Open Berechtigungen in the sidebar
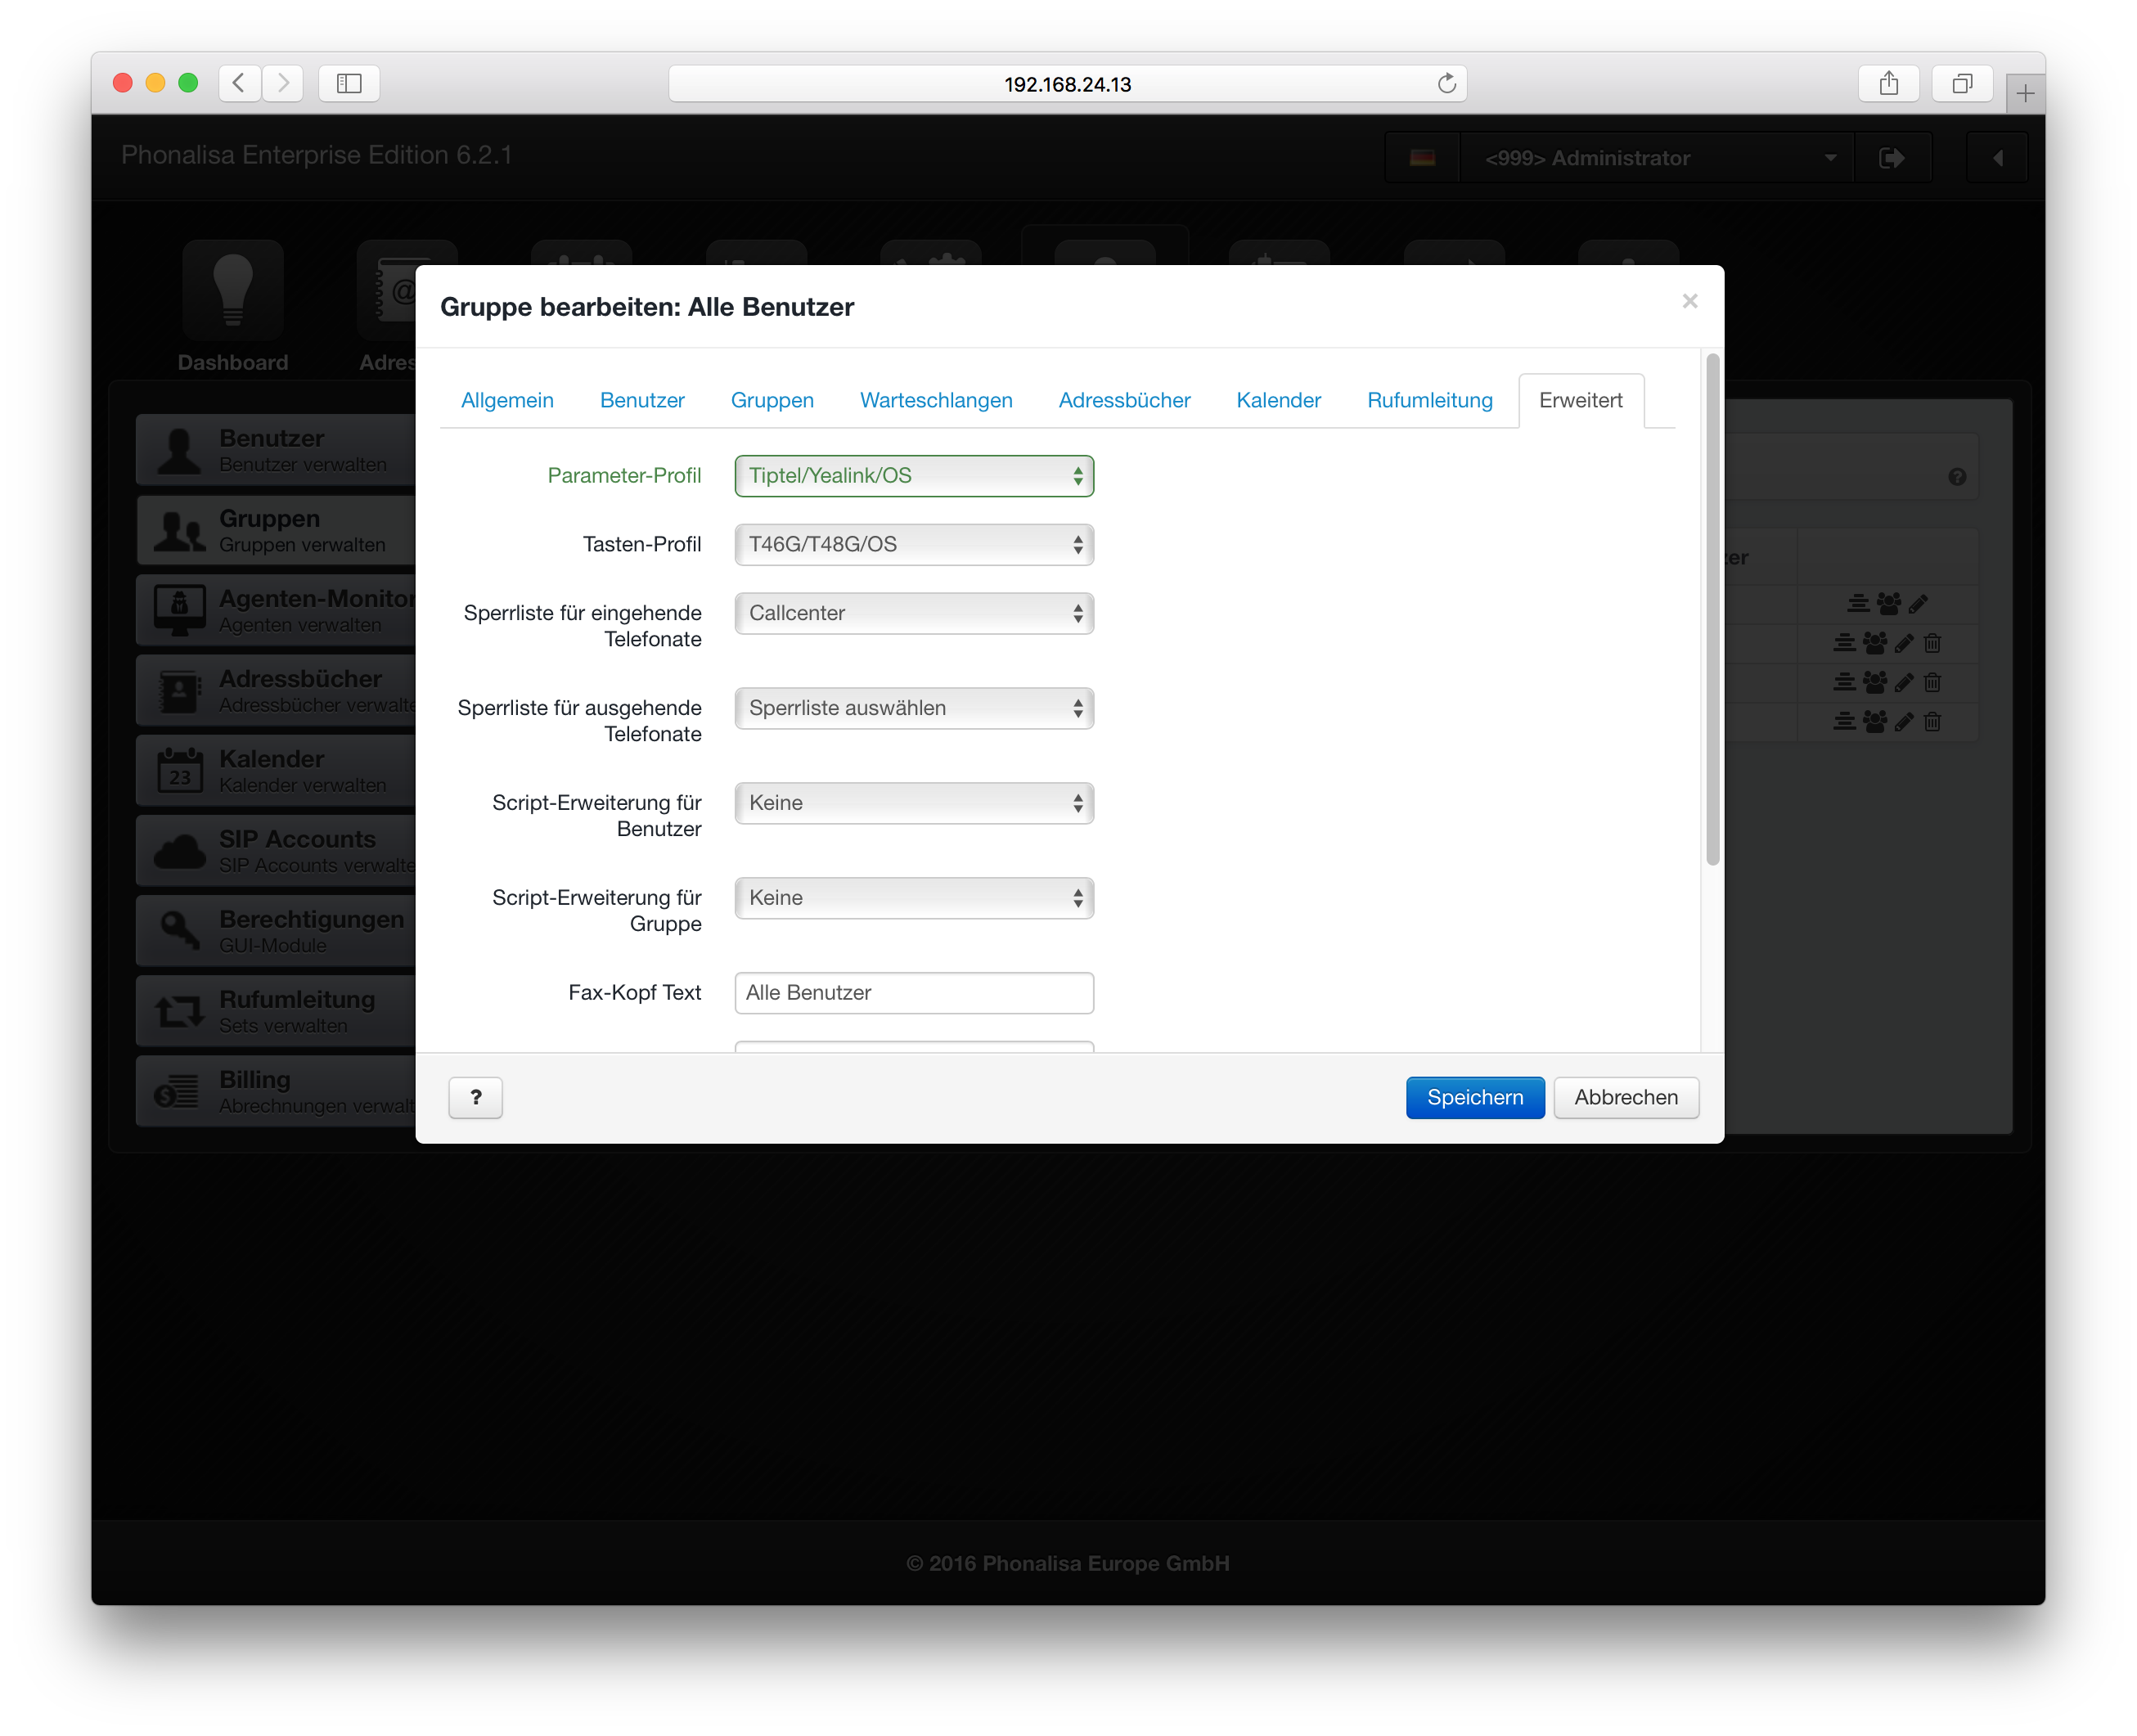This screenshot has width=2137, height=1736. [276, 930]
